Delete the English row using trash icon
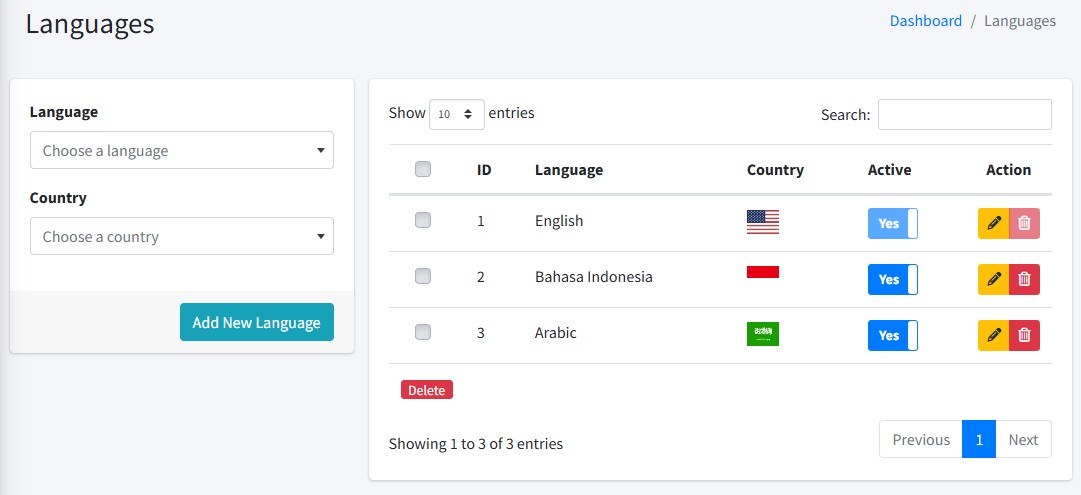The image size is (1081, 495). [x=1024, y=223]
